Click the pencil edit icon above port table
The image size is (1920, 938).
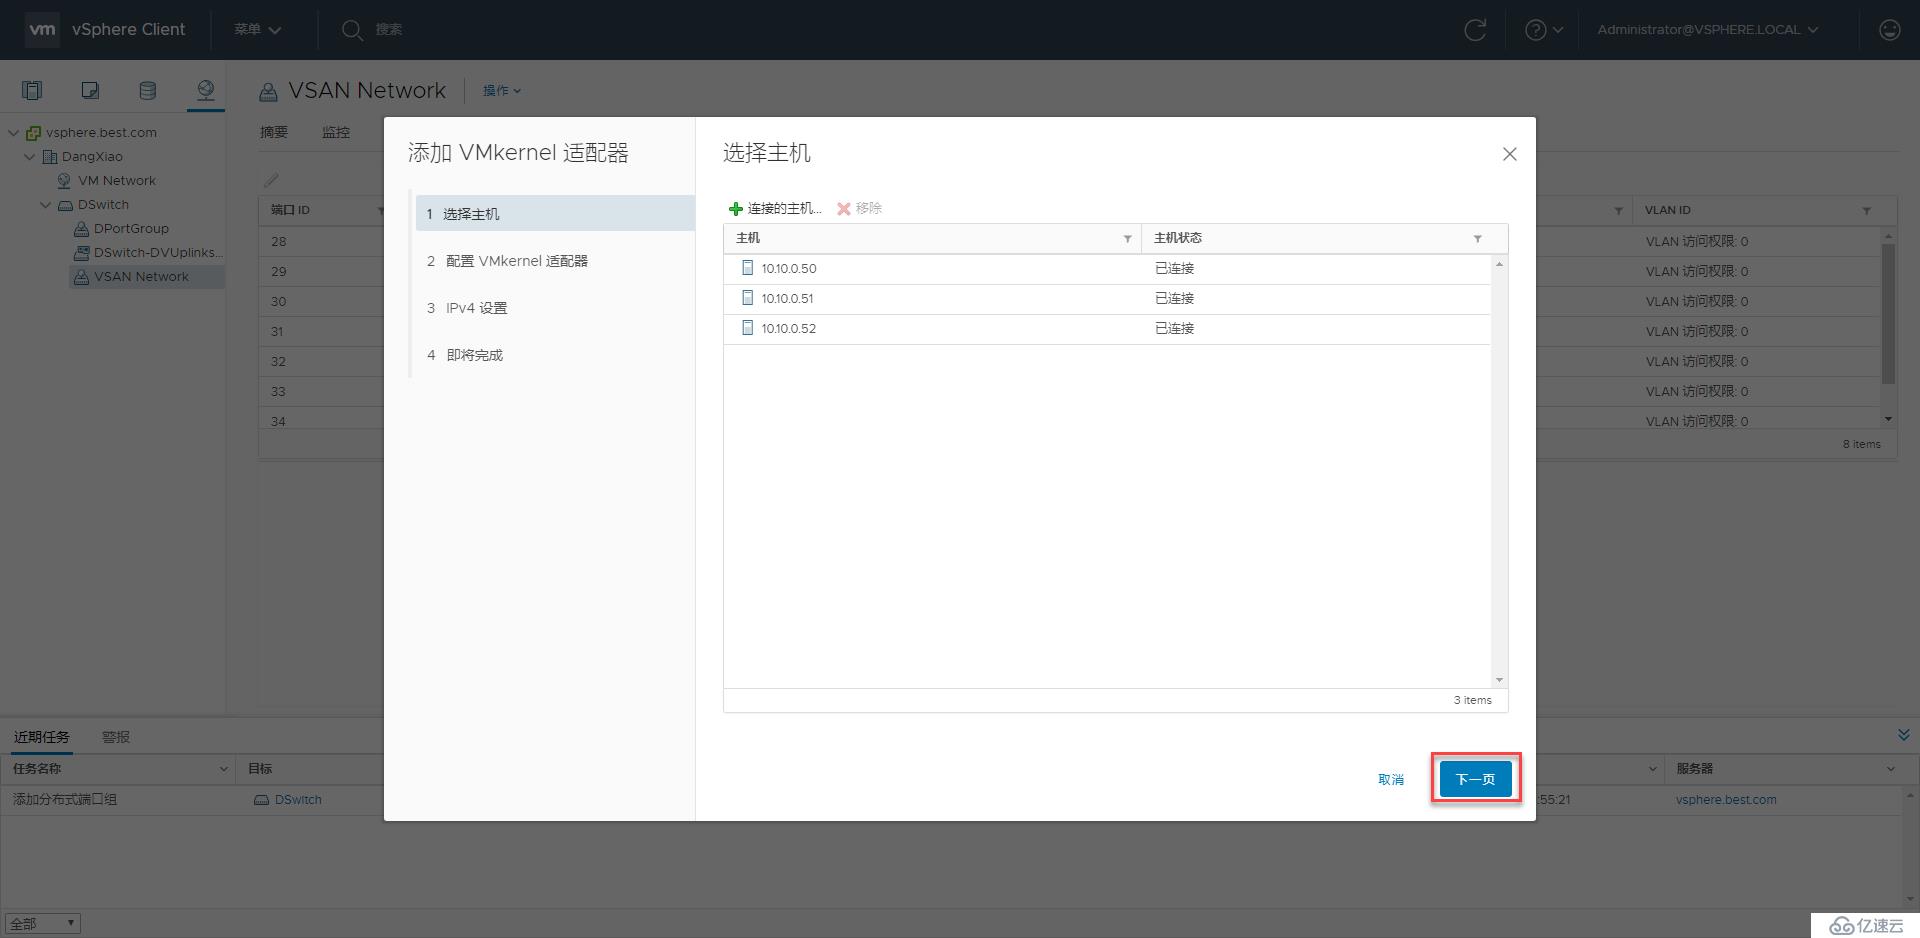[x=271, y=180]
